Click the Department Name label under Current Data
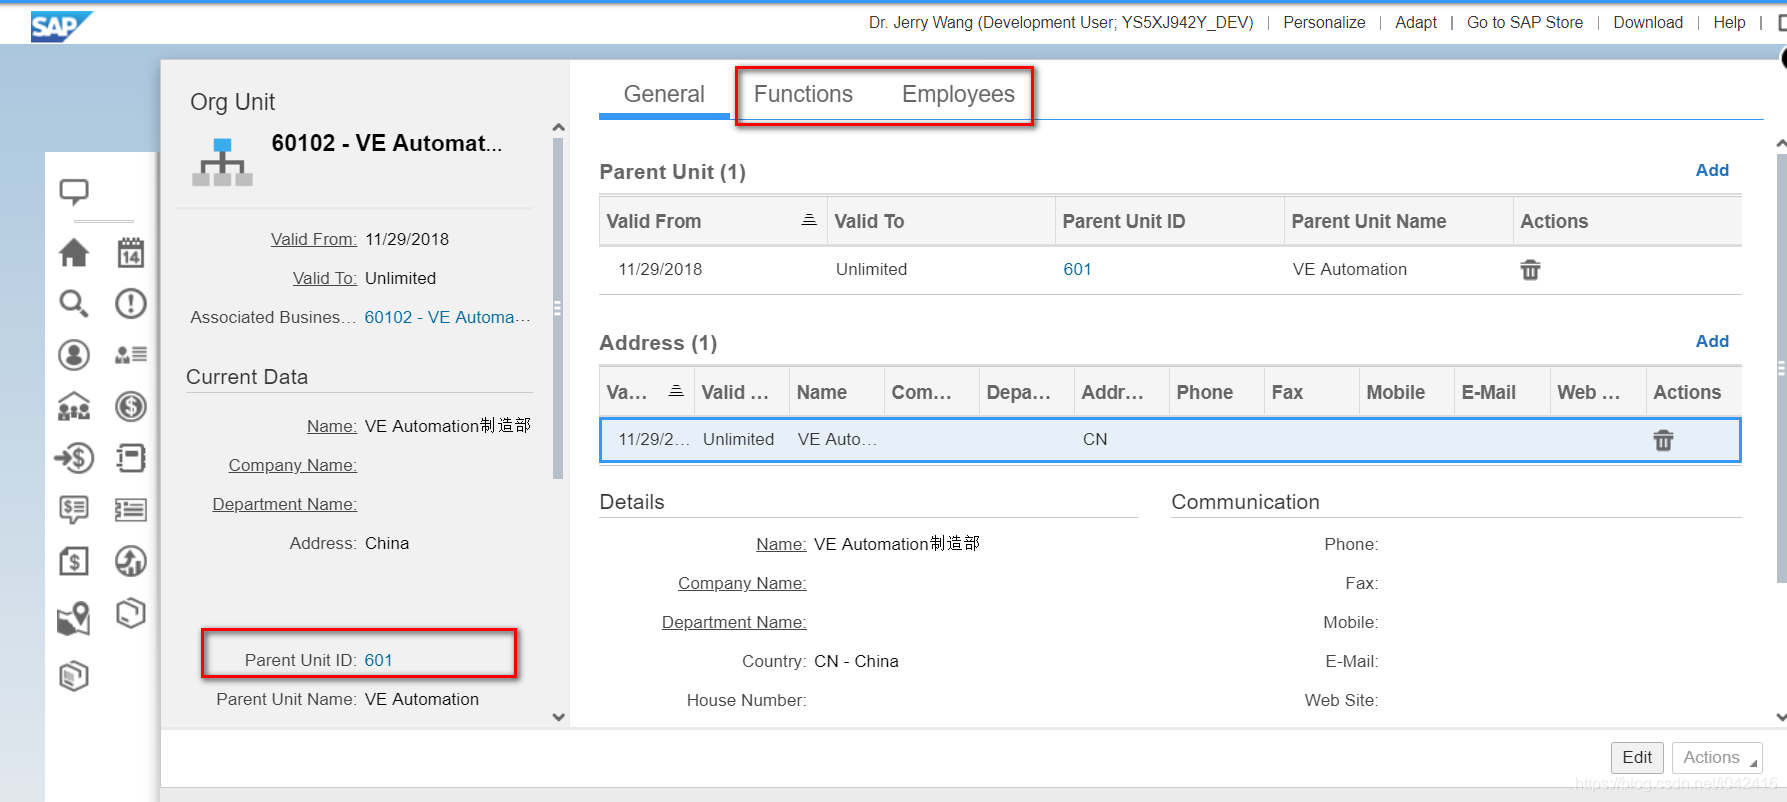The image size is (1787, 802). 284,504
